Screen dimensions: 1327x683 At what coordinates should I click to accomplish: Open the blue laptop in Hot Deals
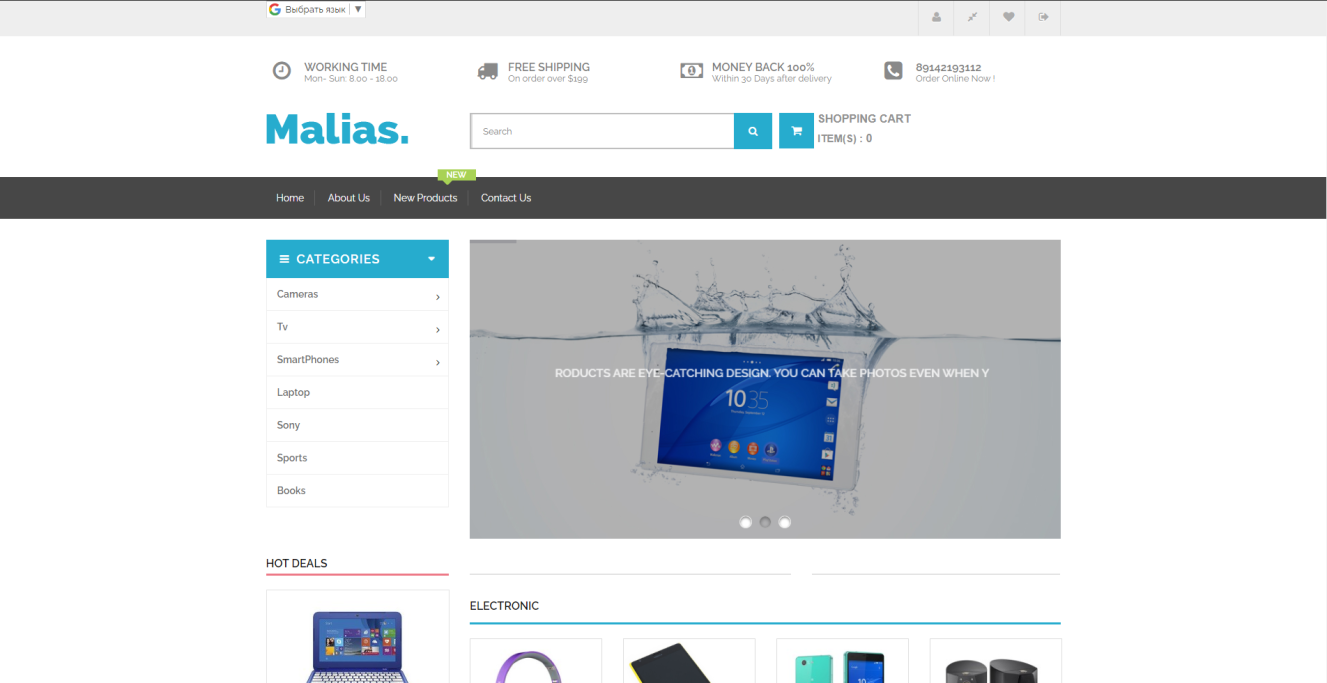click(x=357, y=647)
